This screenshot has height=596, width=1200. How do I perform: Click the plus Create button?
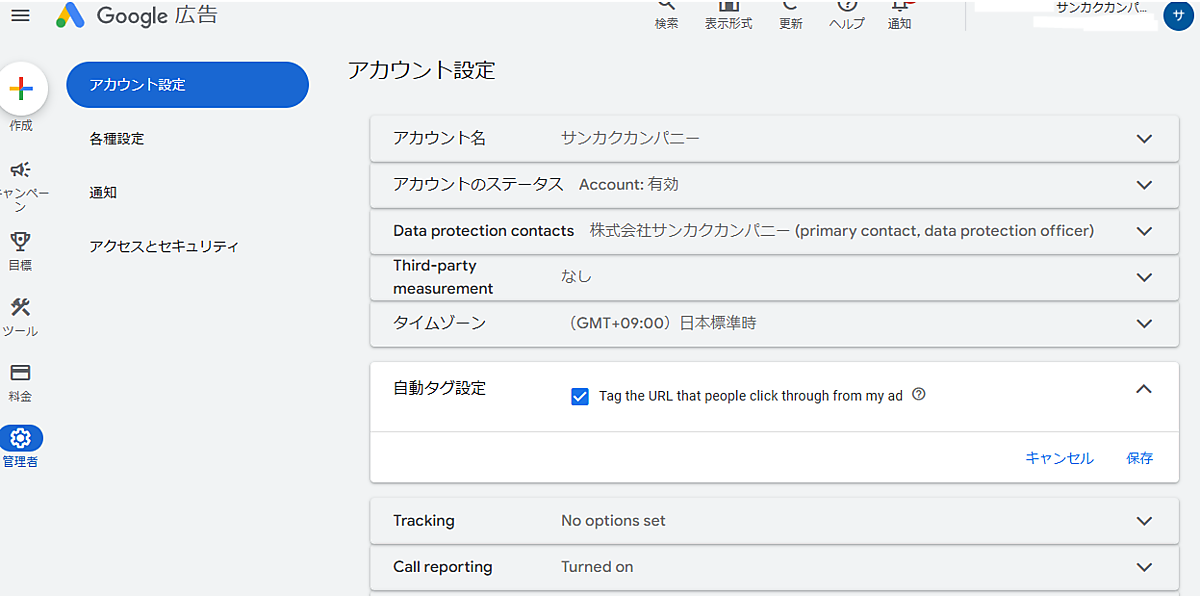coord(21,89)
